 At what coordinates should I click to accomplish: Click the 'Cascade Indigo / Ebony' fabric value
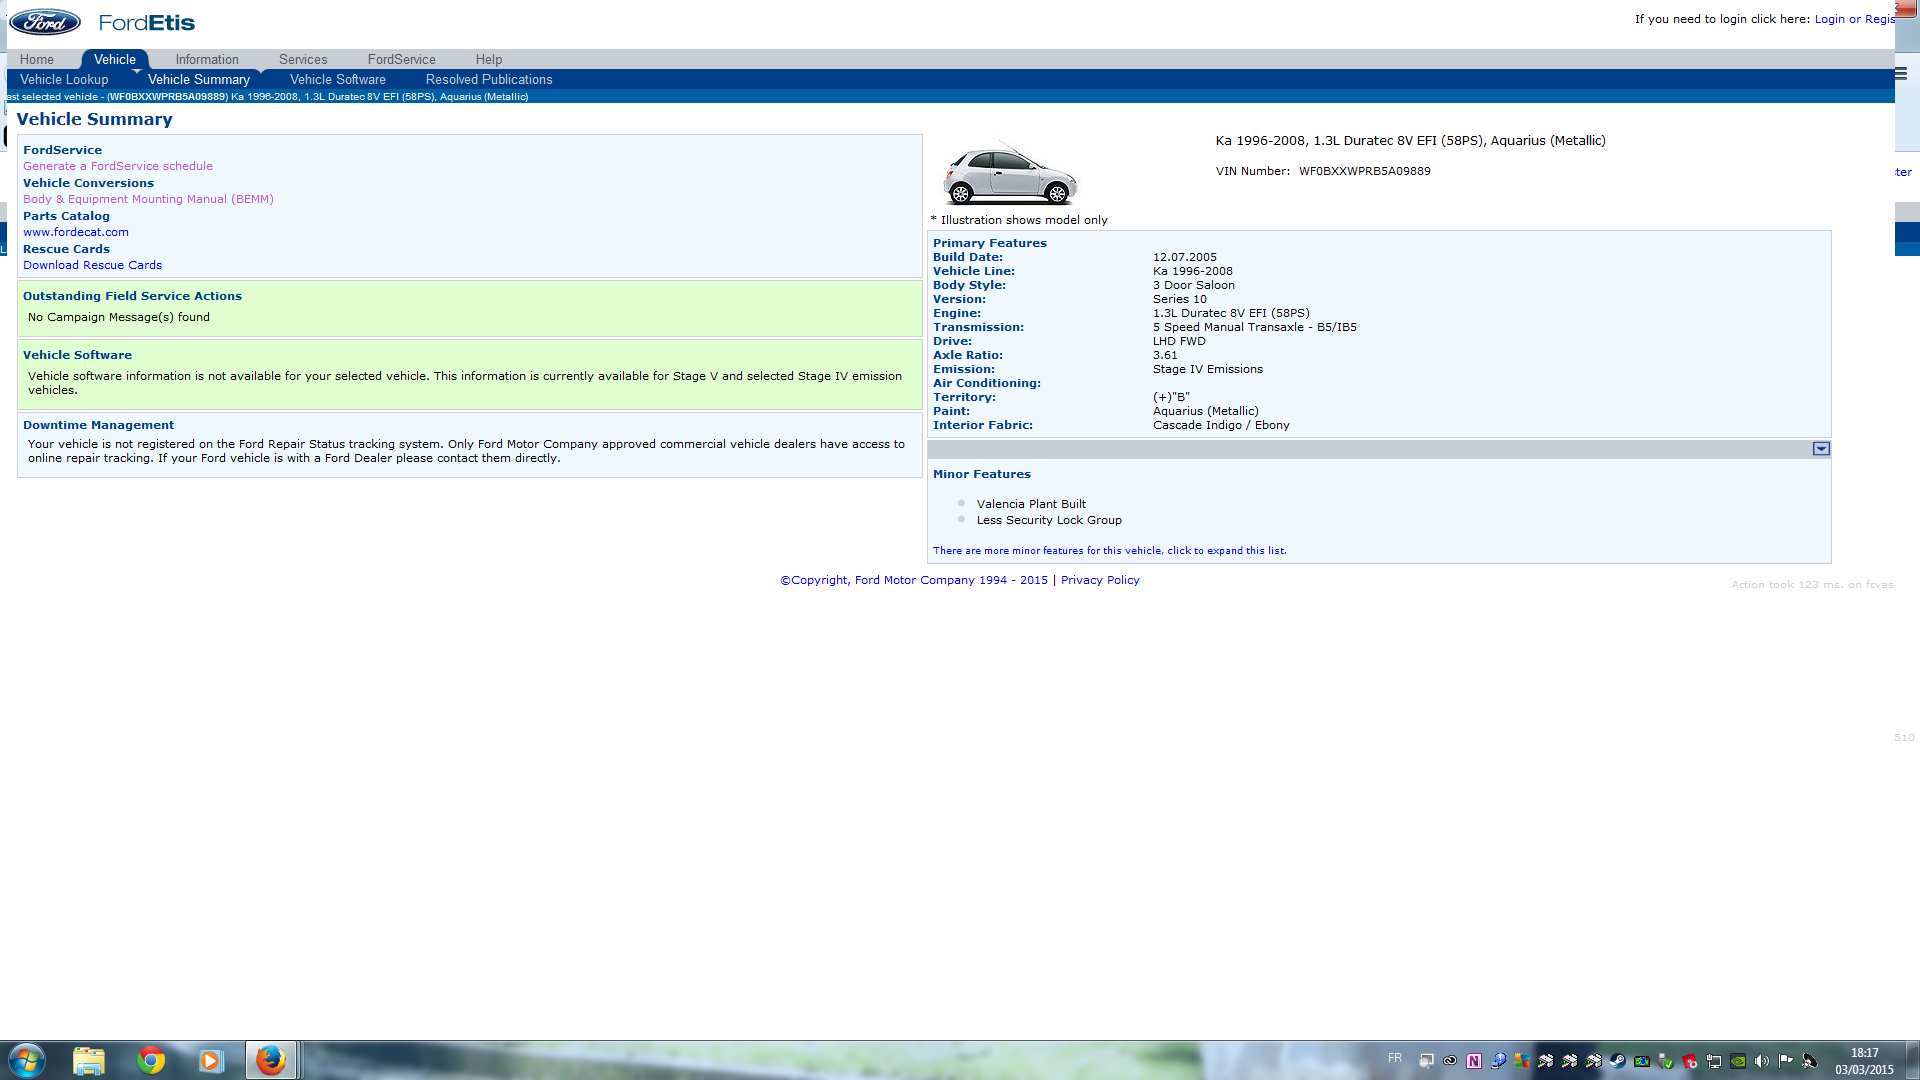point(1221,425)
